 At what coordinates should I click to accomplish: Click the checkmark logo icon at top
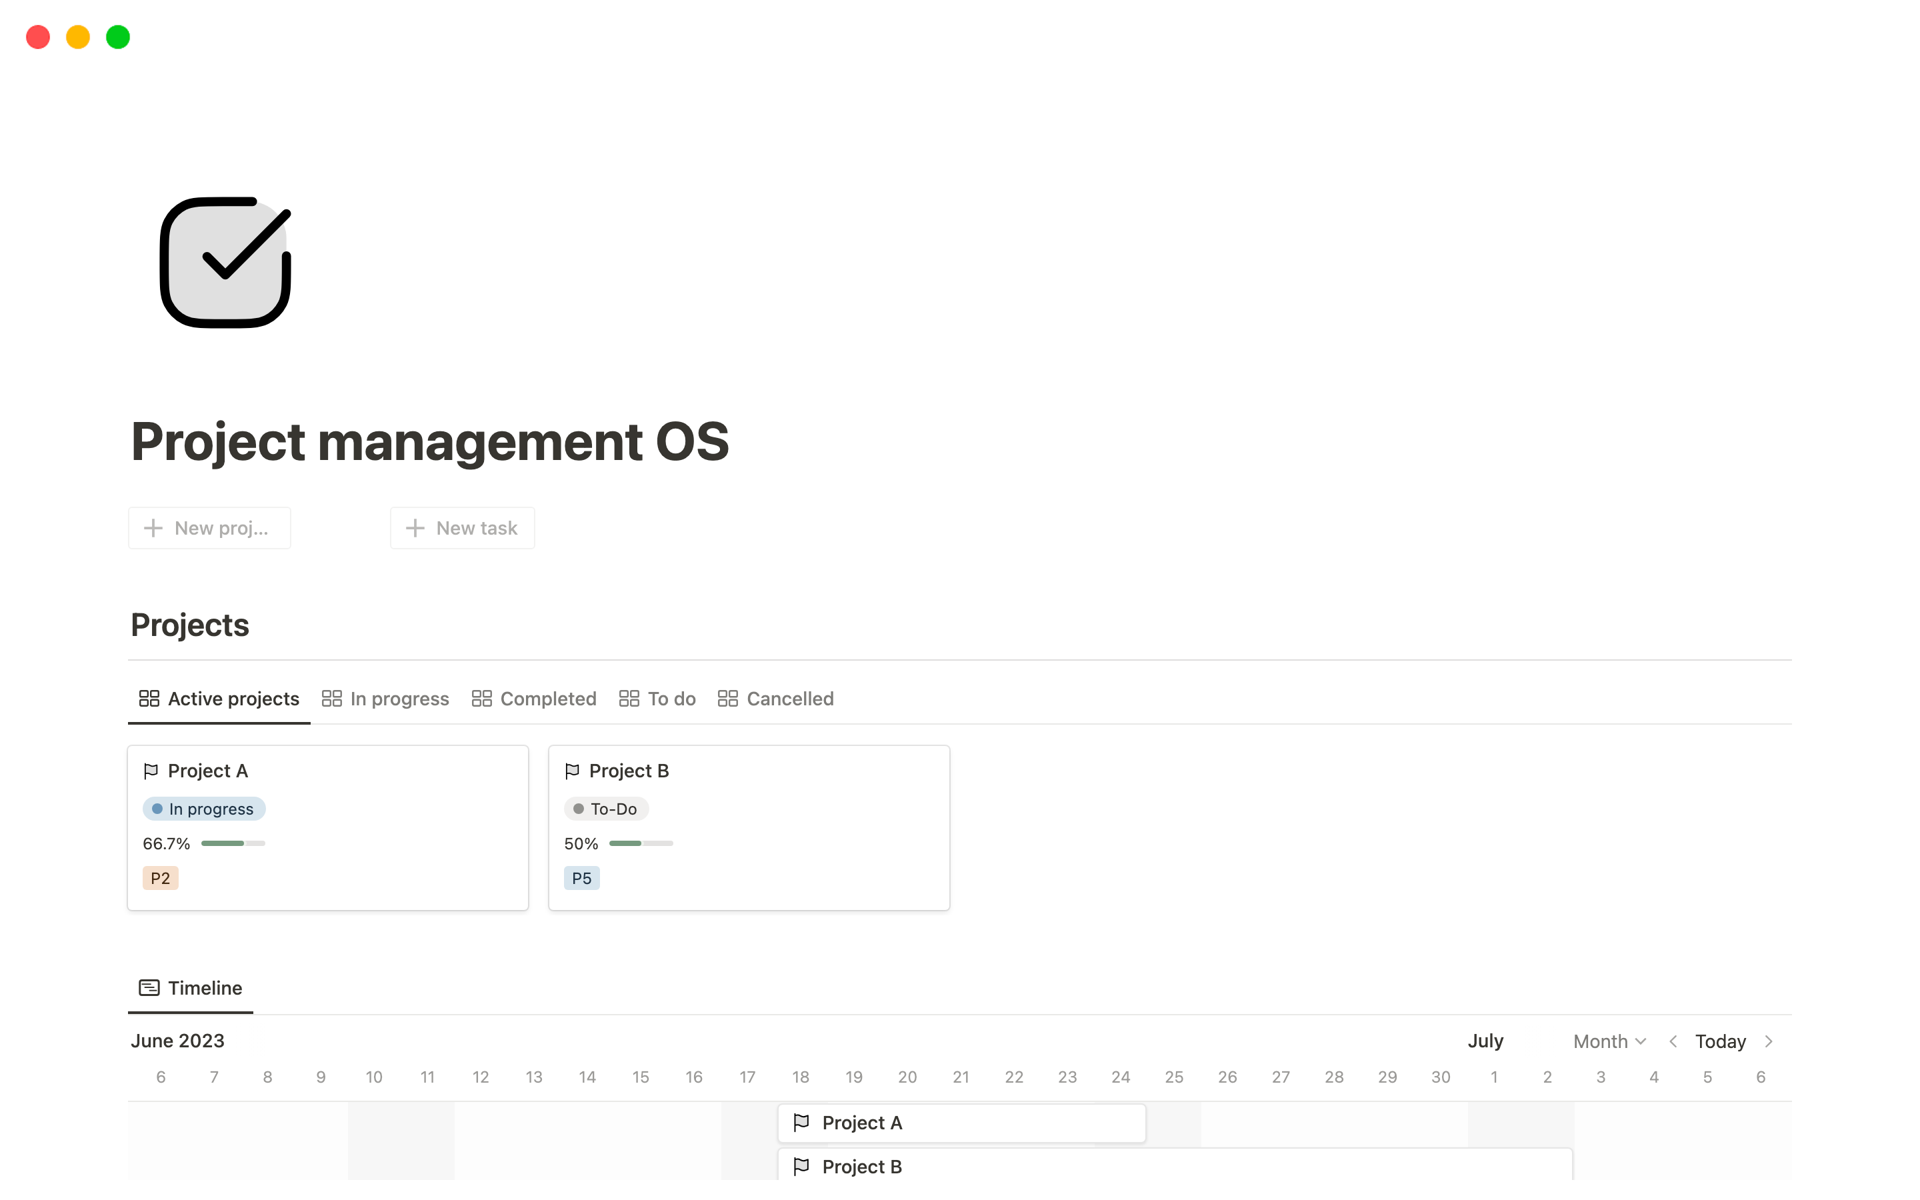click(227, 263)
